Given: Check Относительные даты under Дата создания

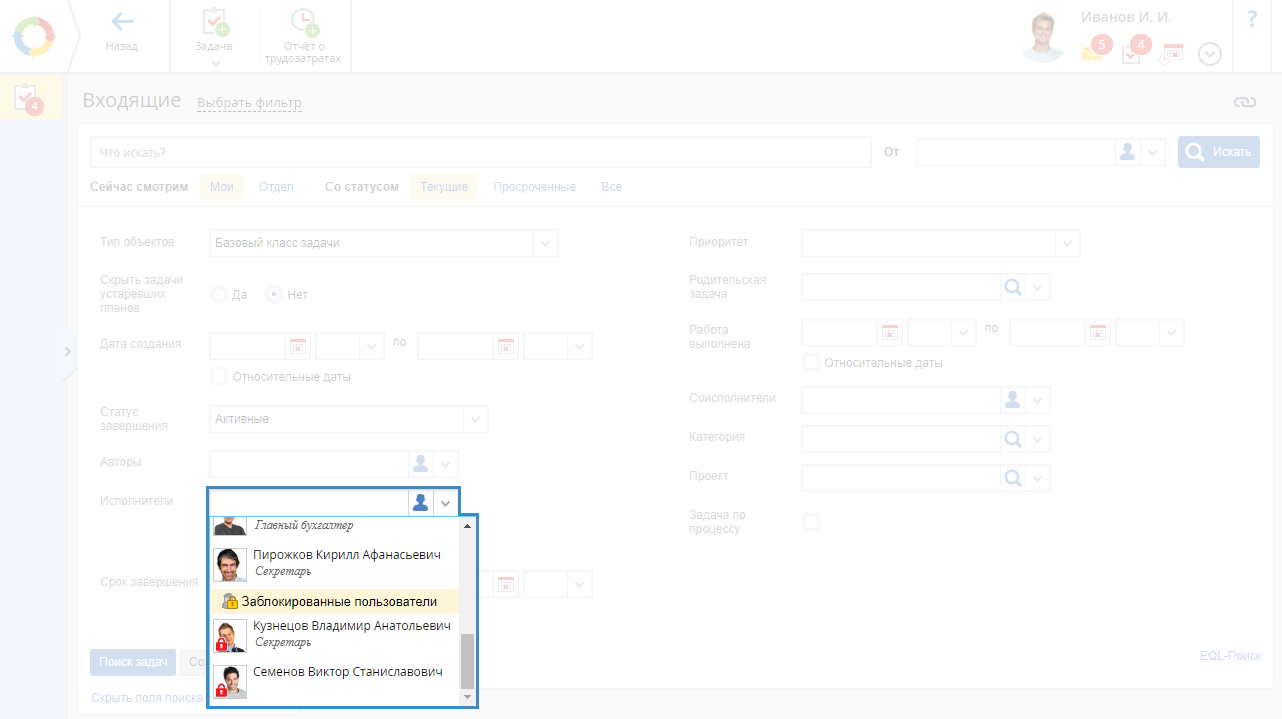Looking at the screenshot, I should (x=220, y=377).
